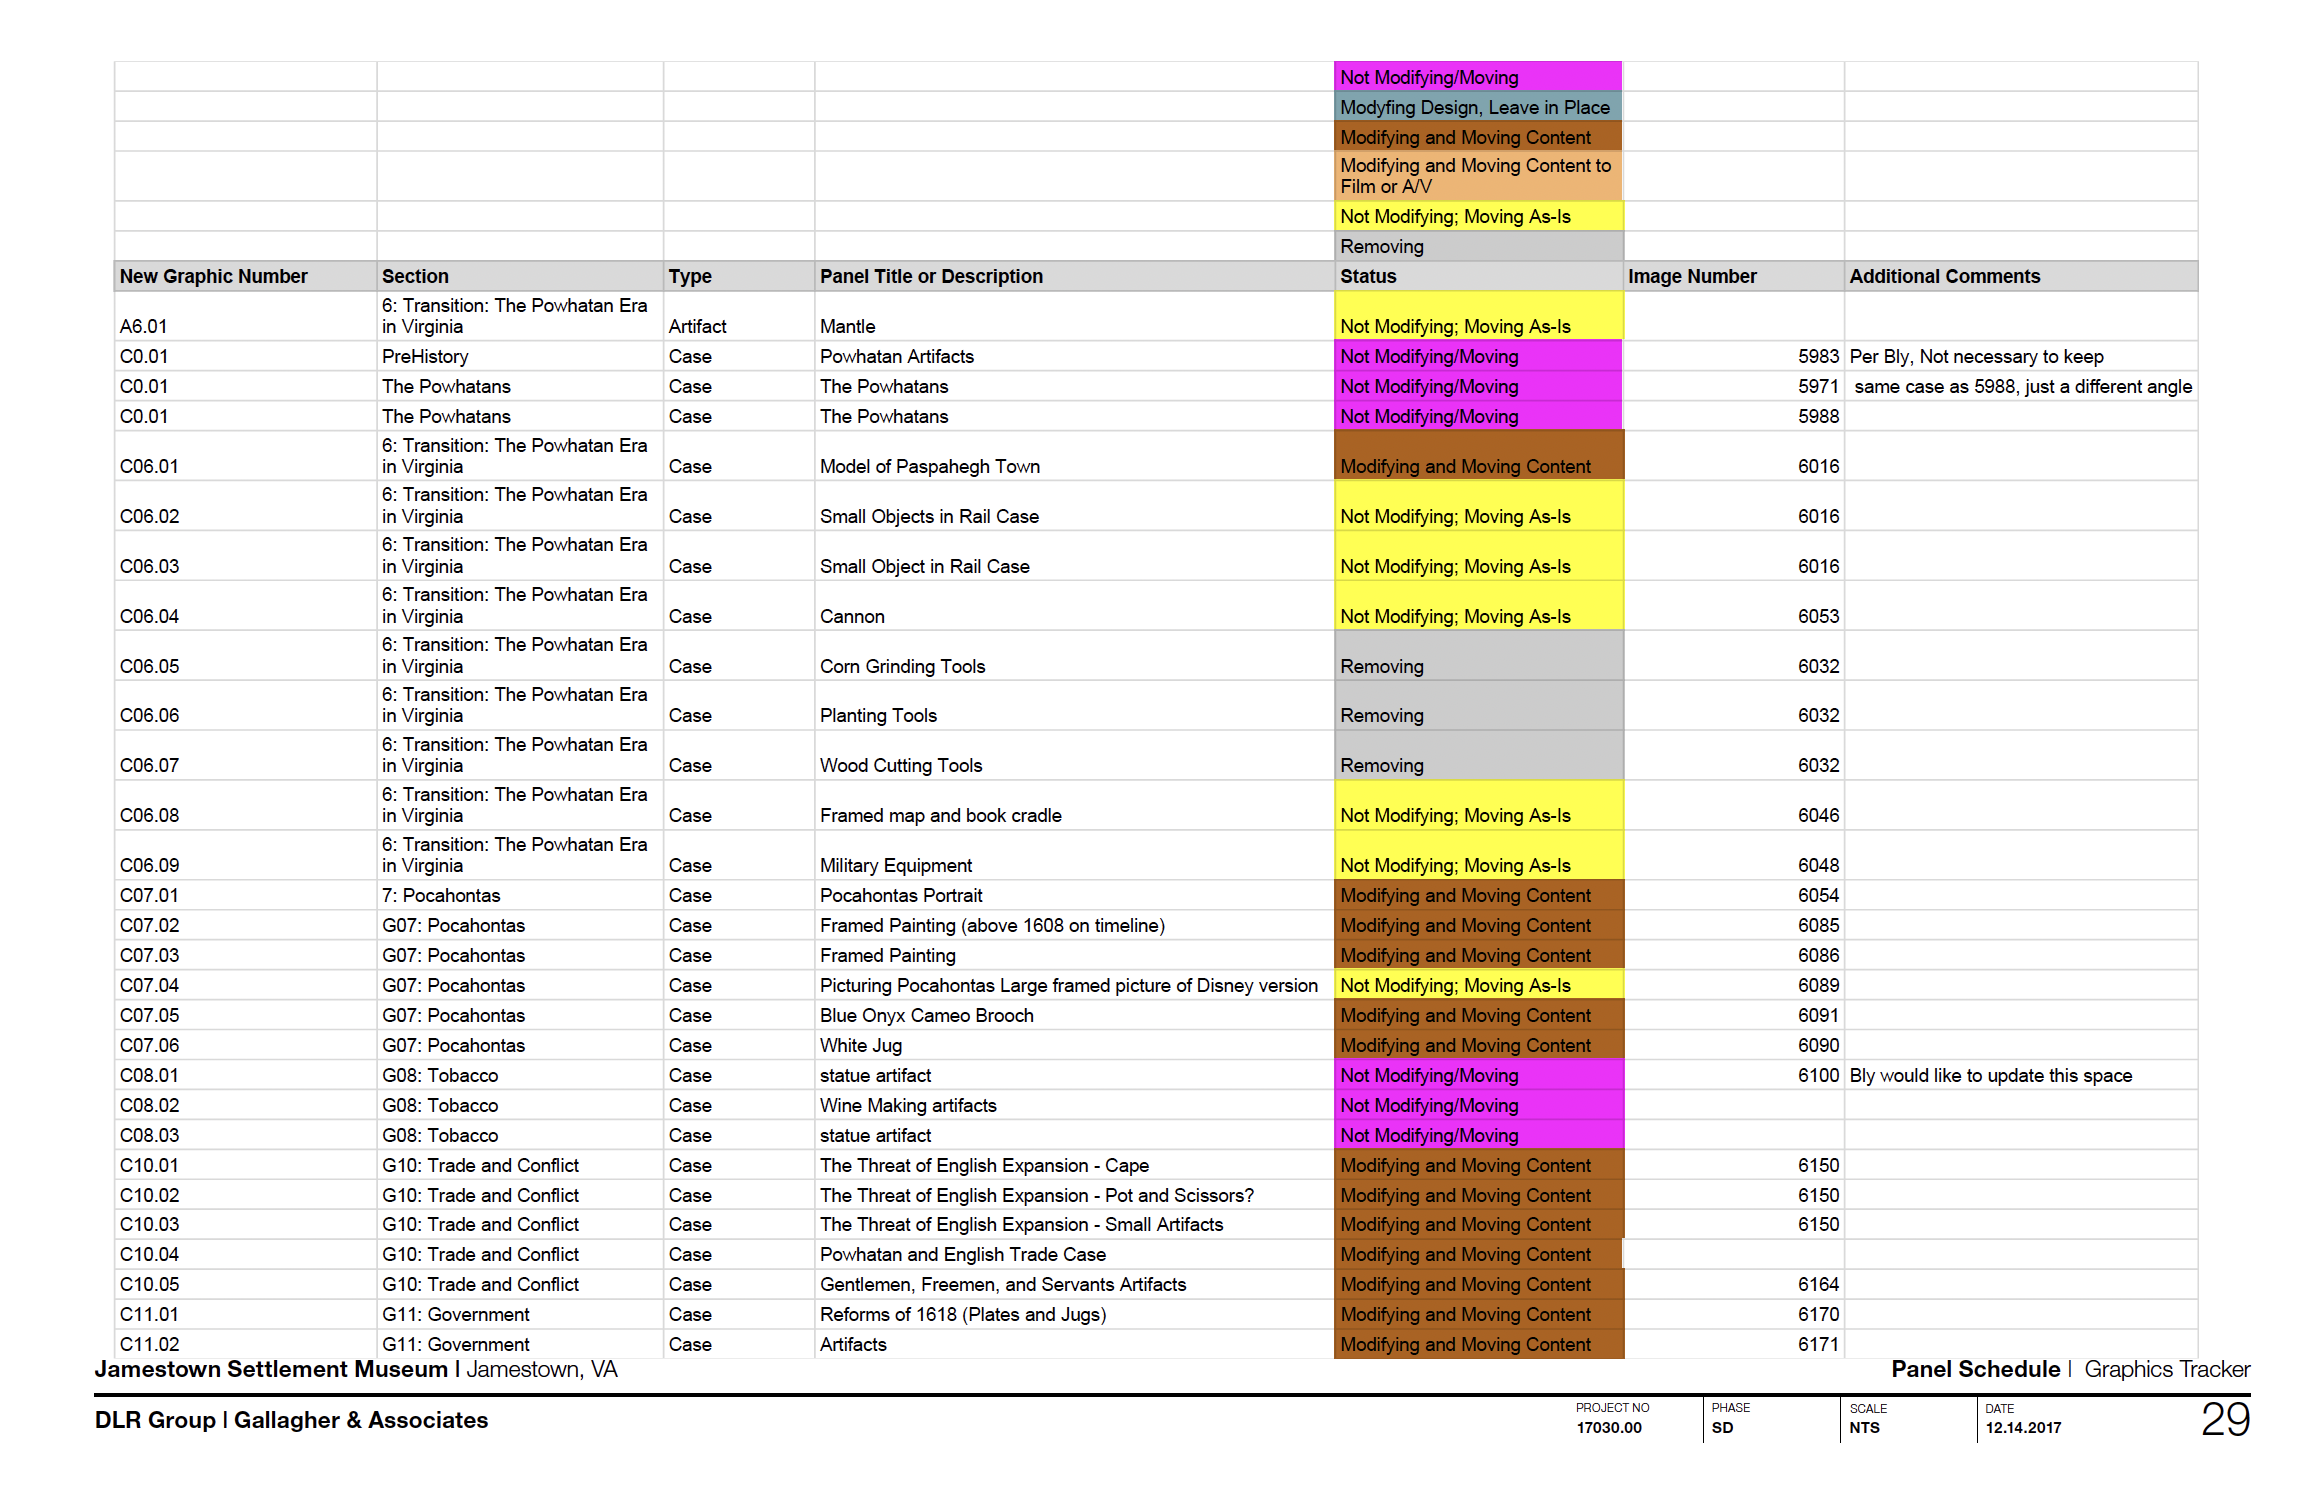Click the orange Film or A/V legend cell
This screenshot has width=2314, height=1492.
click(1476, 176)
